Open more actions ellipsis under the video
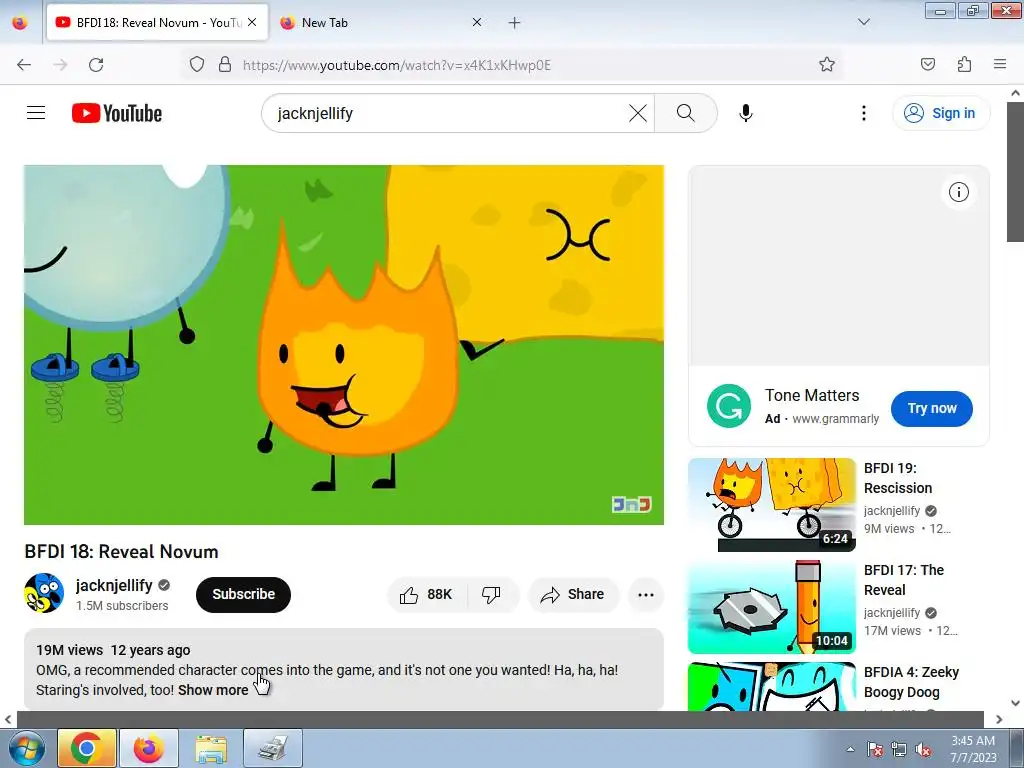 (646, 594)
